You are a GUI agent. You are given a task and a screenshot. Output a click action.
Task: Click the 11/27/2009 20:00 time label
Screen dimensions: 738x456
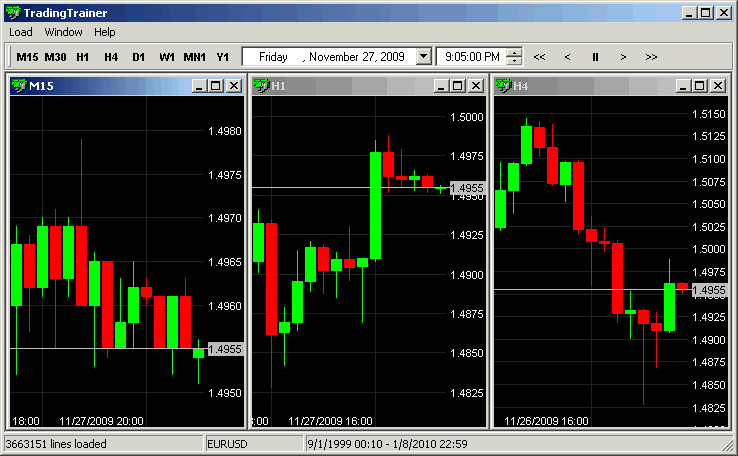[101, 421]
